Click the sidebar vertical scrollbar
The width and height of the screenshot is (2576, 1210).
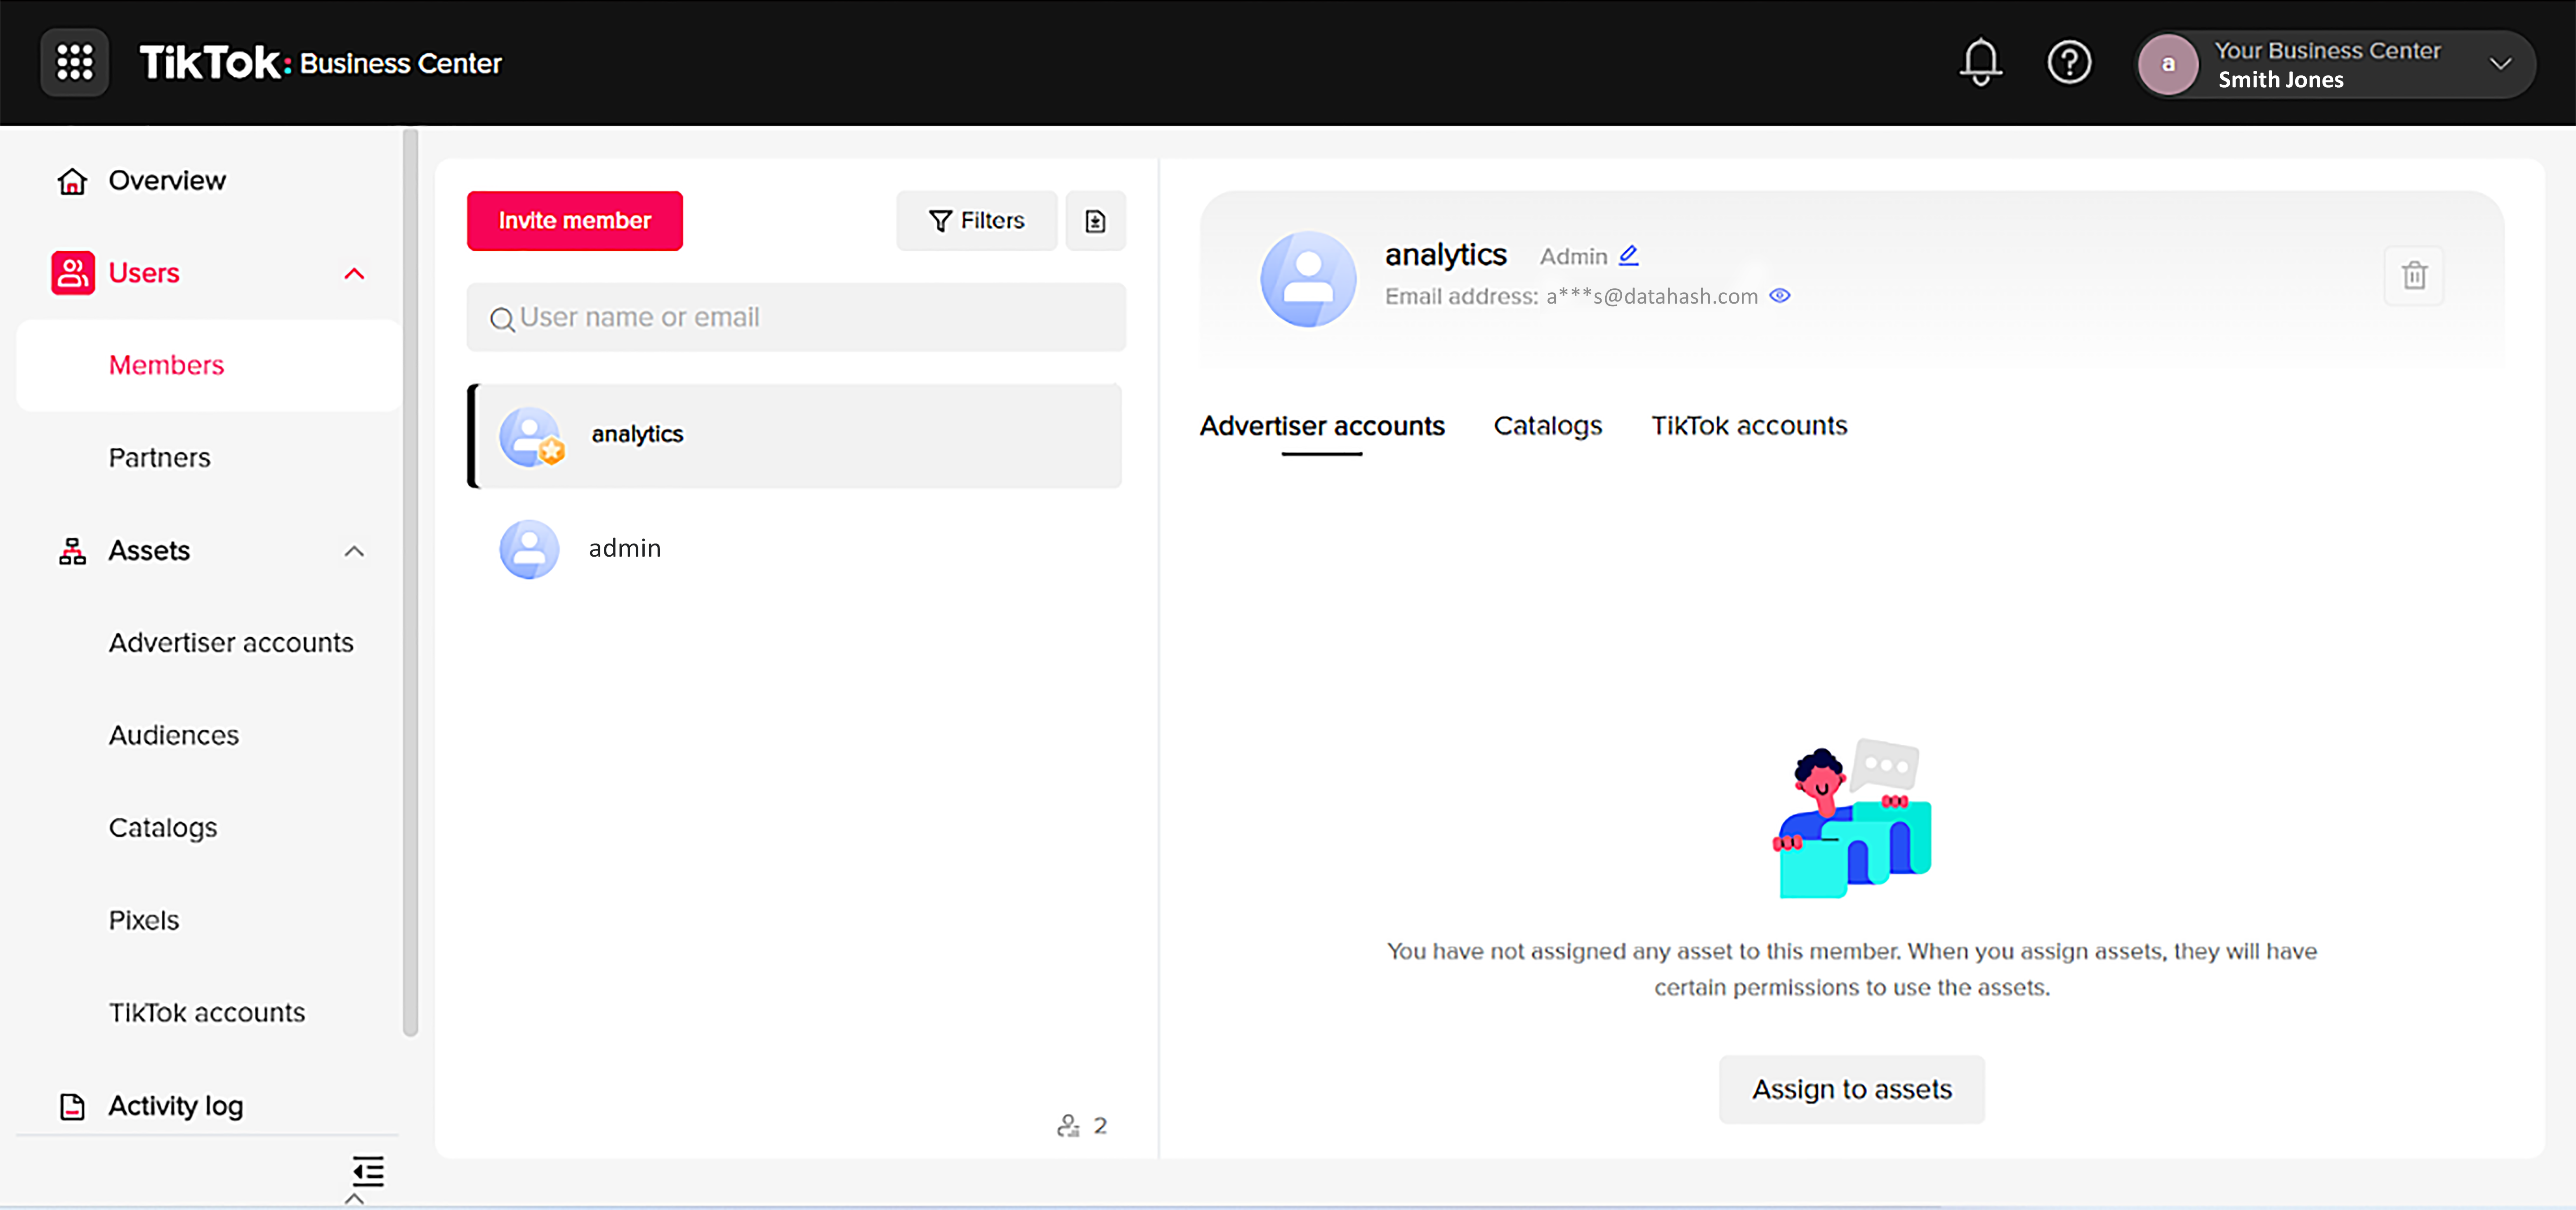410,583
